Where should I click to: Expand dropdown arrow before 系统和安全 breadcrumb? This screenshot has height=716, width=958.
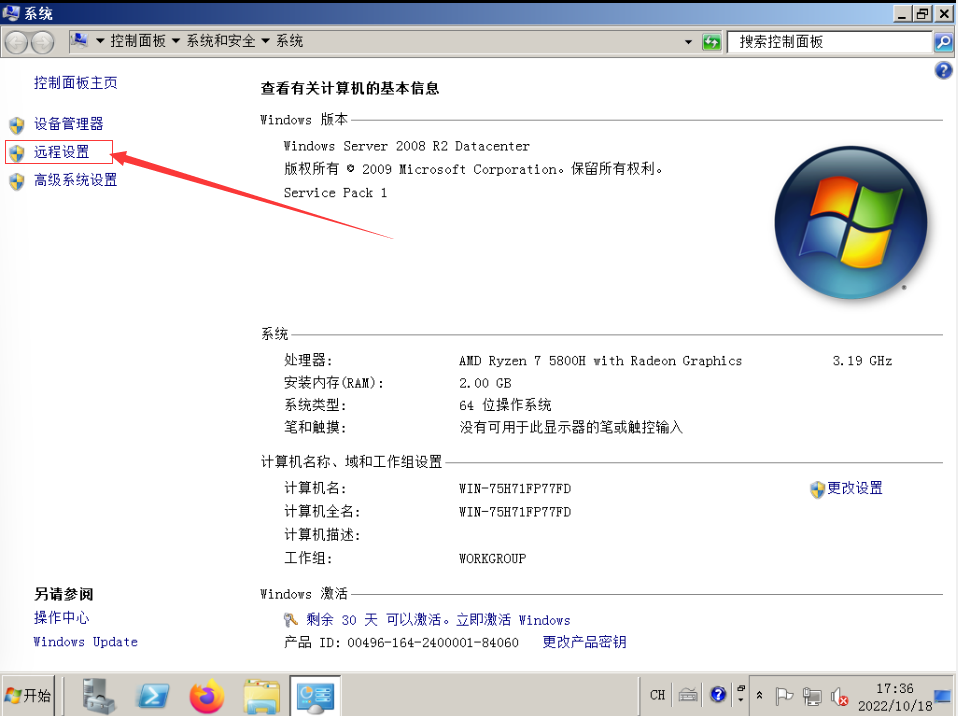click(176, 41)
